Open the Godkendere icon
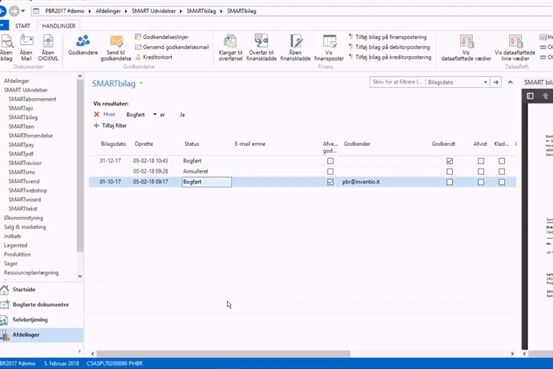The width and height of the screenshot is (553, 369). point(83,45)
